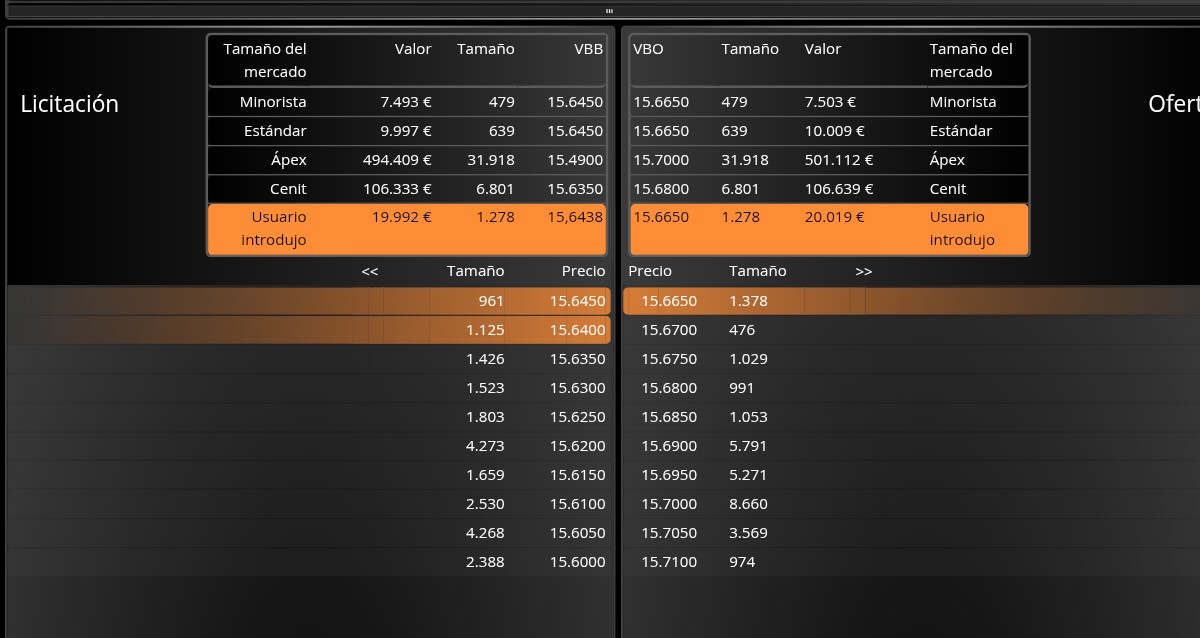Image resolution: width=1200 pixels, height=638 pixels.
Task: Select Cenit label in offer table
Action: click(x=948, y=189)
